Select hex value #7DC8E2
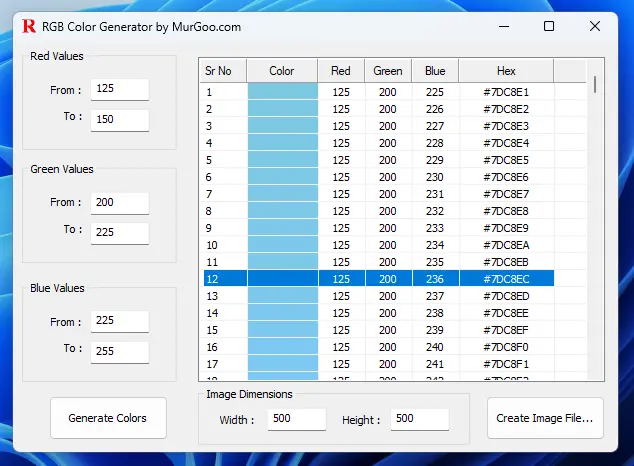 506,109
